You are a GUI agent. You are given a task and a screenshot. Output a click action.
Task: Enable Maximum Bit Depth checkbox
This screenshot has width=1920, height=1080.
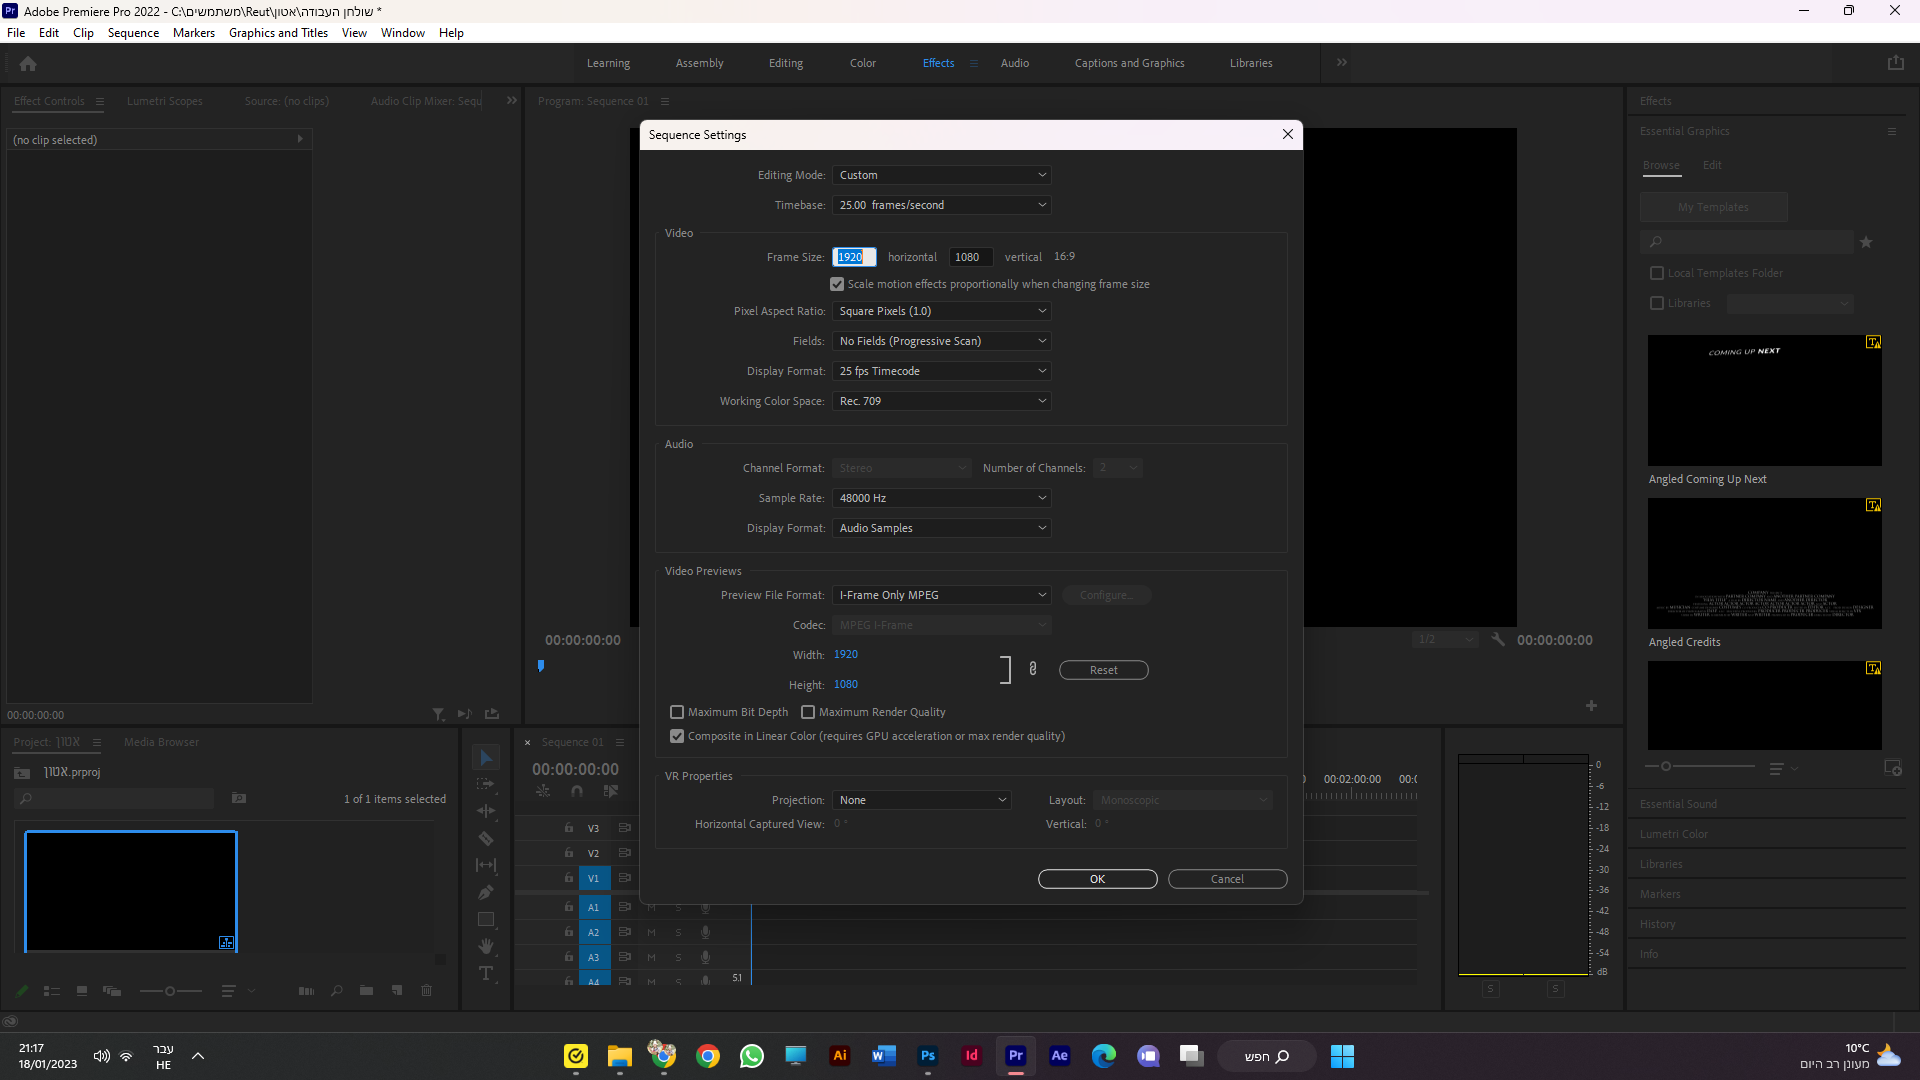click(677, 712)
